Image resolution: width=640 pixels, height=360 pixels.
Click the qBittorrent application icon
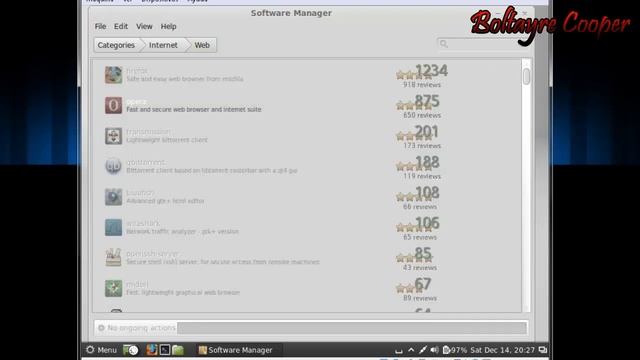[x=113, y=167]
